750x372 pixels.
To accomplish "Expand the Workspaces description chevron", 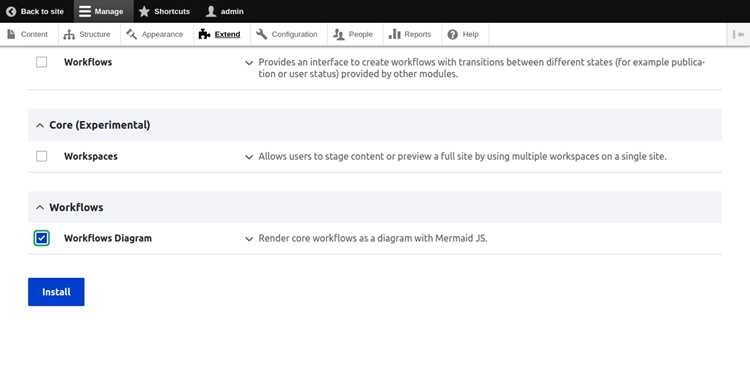I will tap(249, 157).
